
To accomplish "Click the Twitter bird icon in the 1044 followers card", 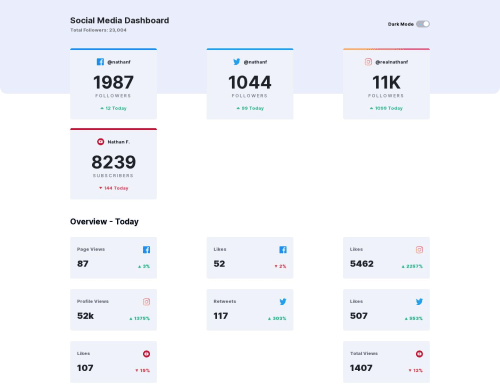I will pyautogui.click(x=237, y=62).
